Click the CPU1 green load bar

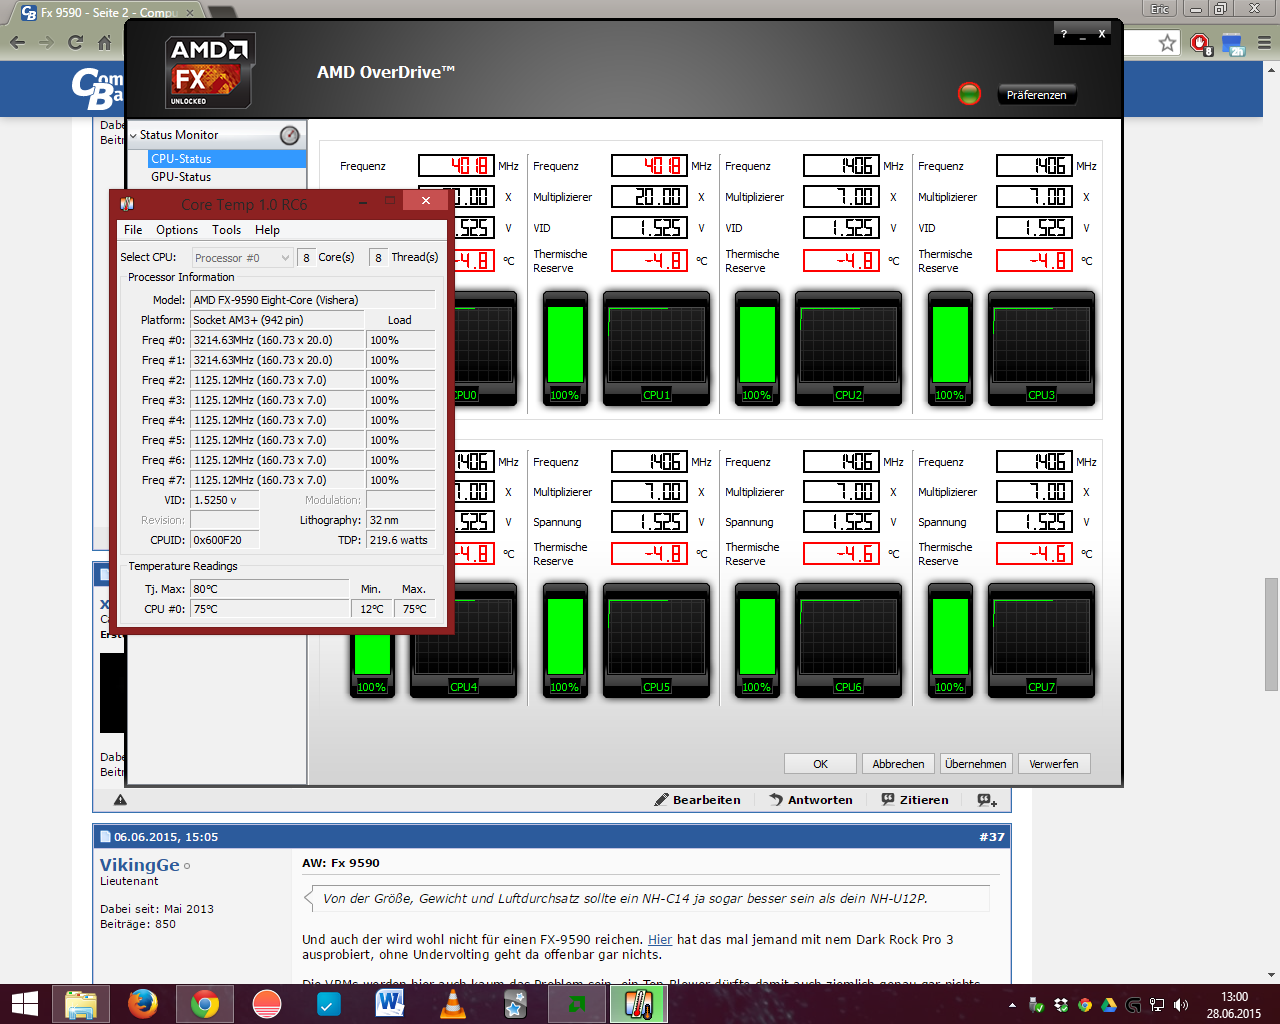[565, 346]
